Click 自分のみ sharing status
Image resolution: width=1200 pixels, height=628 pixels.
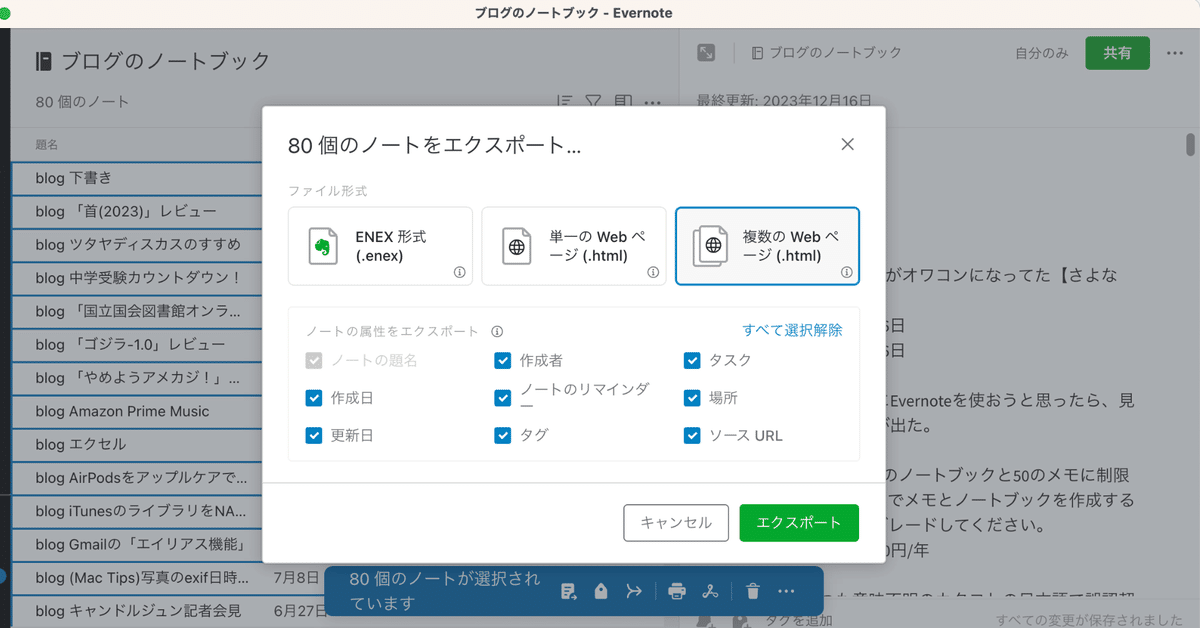coord(1041,53)
